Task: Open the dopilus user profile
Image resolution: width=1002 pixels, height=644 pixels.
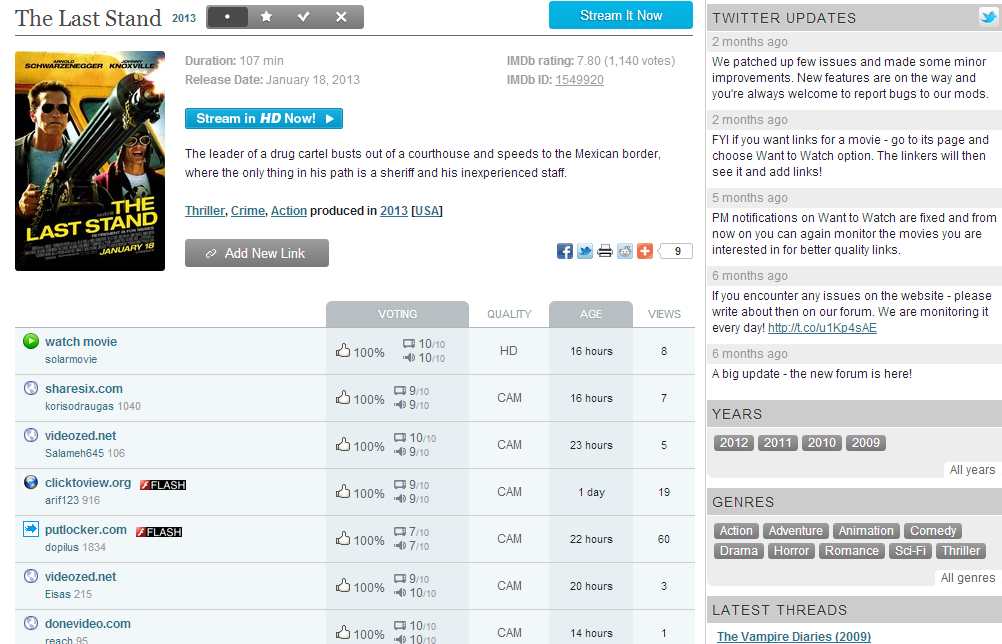Action: pos(62,548)
